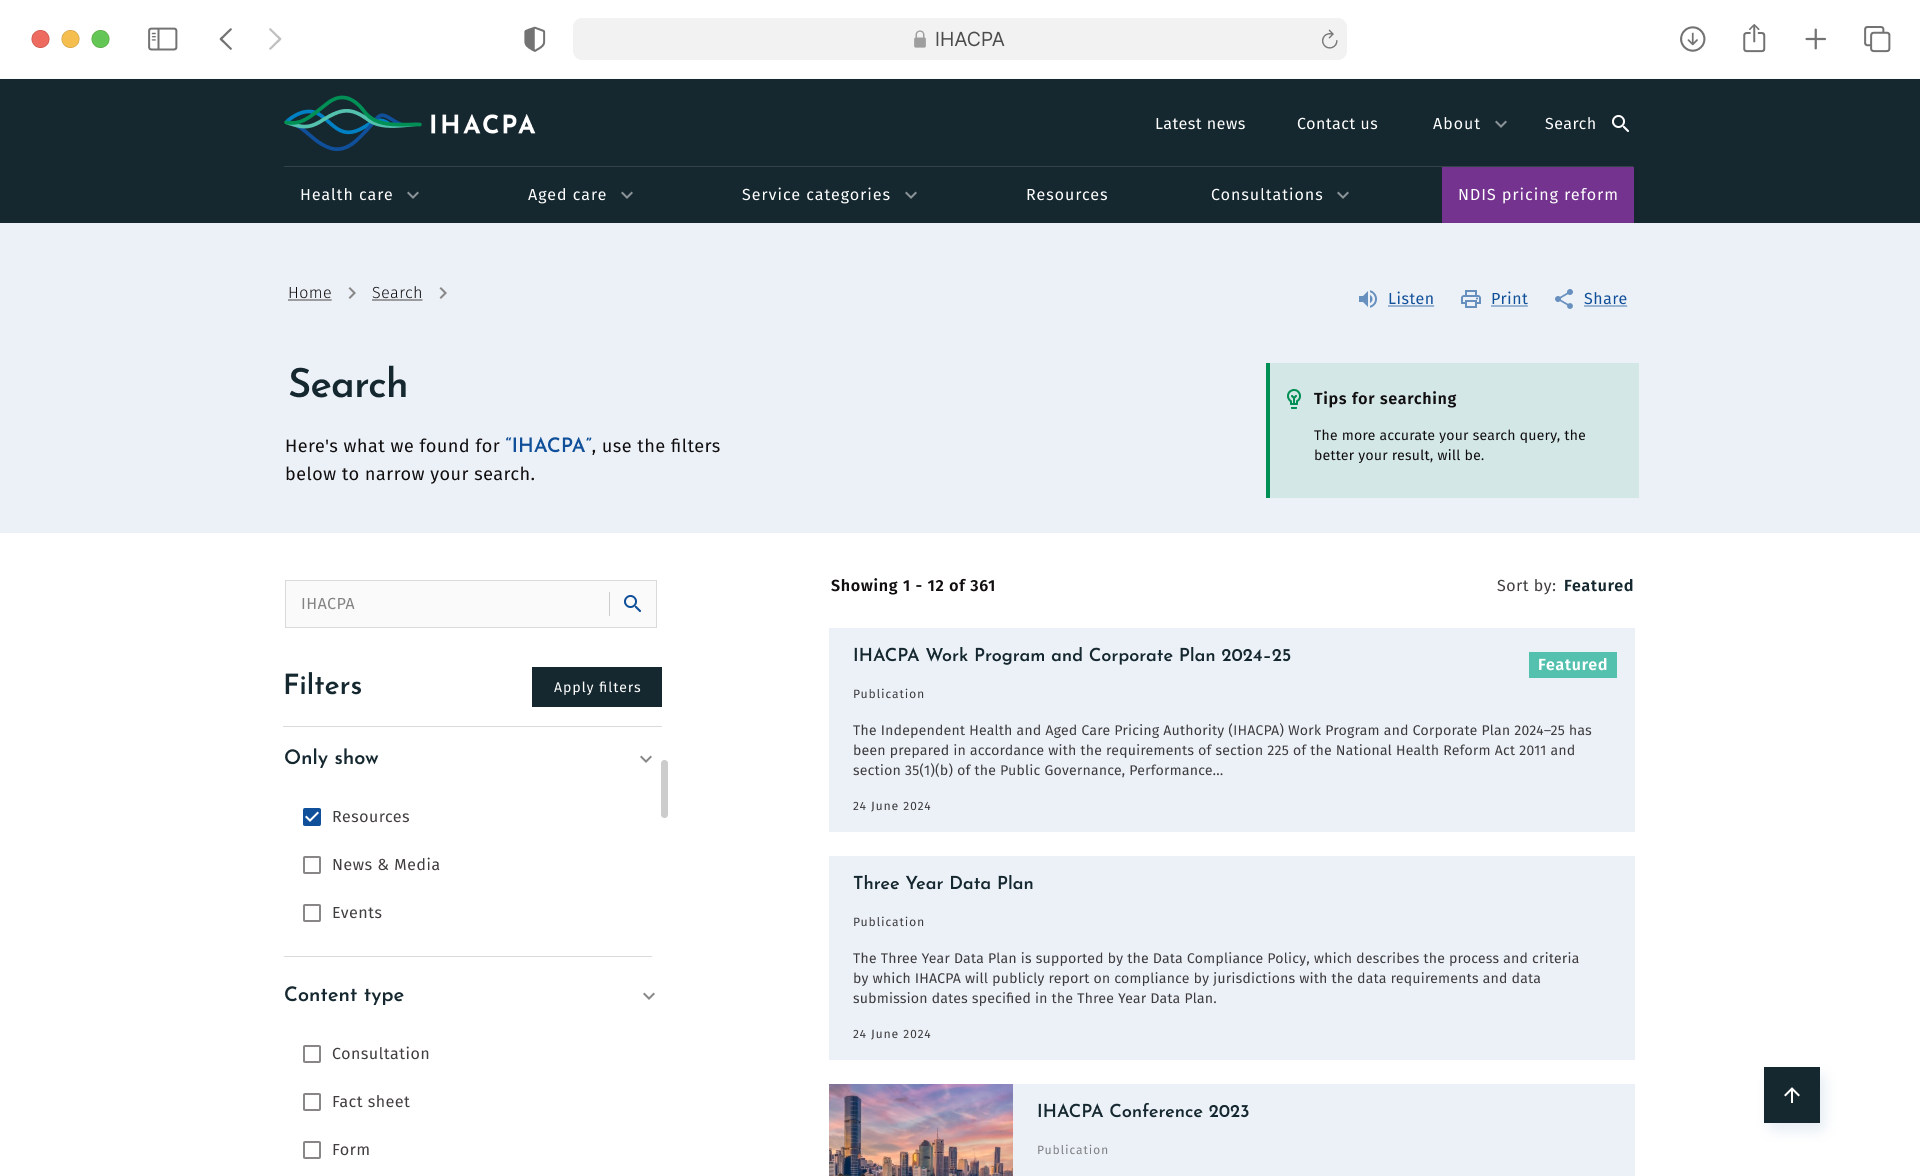Image resolution: width=1920 pixels, height=1176 pixels.
Task: Uncheck the Resources checkbox
Action: point(312,817)
